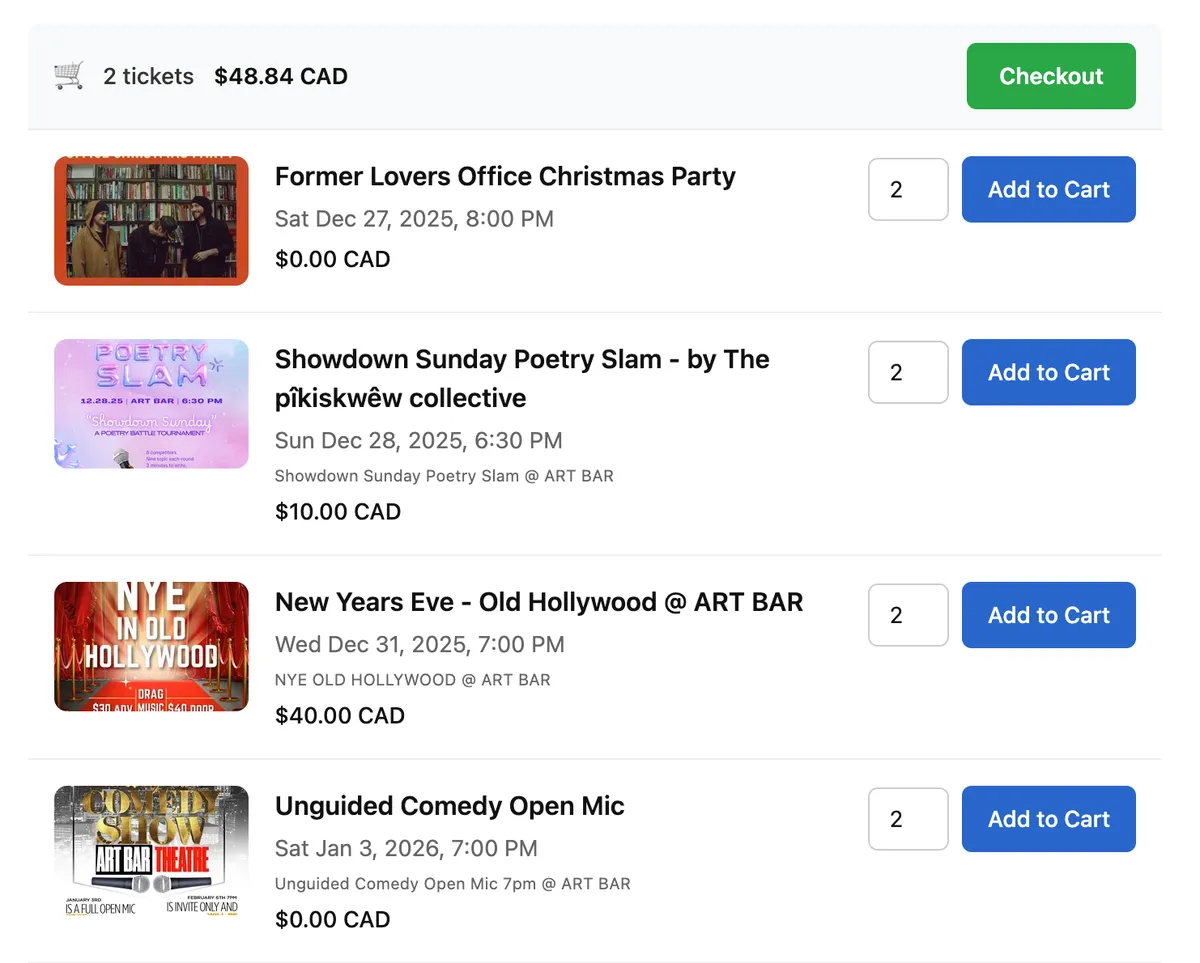Open the Unguided Comedy Open Mic title
1200x963 pixels.
tap(449, 806)
